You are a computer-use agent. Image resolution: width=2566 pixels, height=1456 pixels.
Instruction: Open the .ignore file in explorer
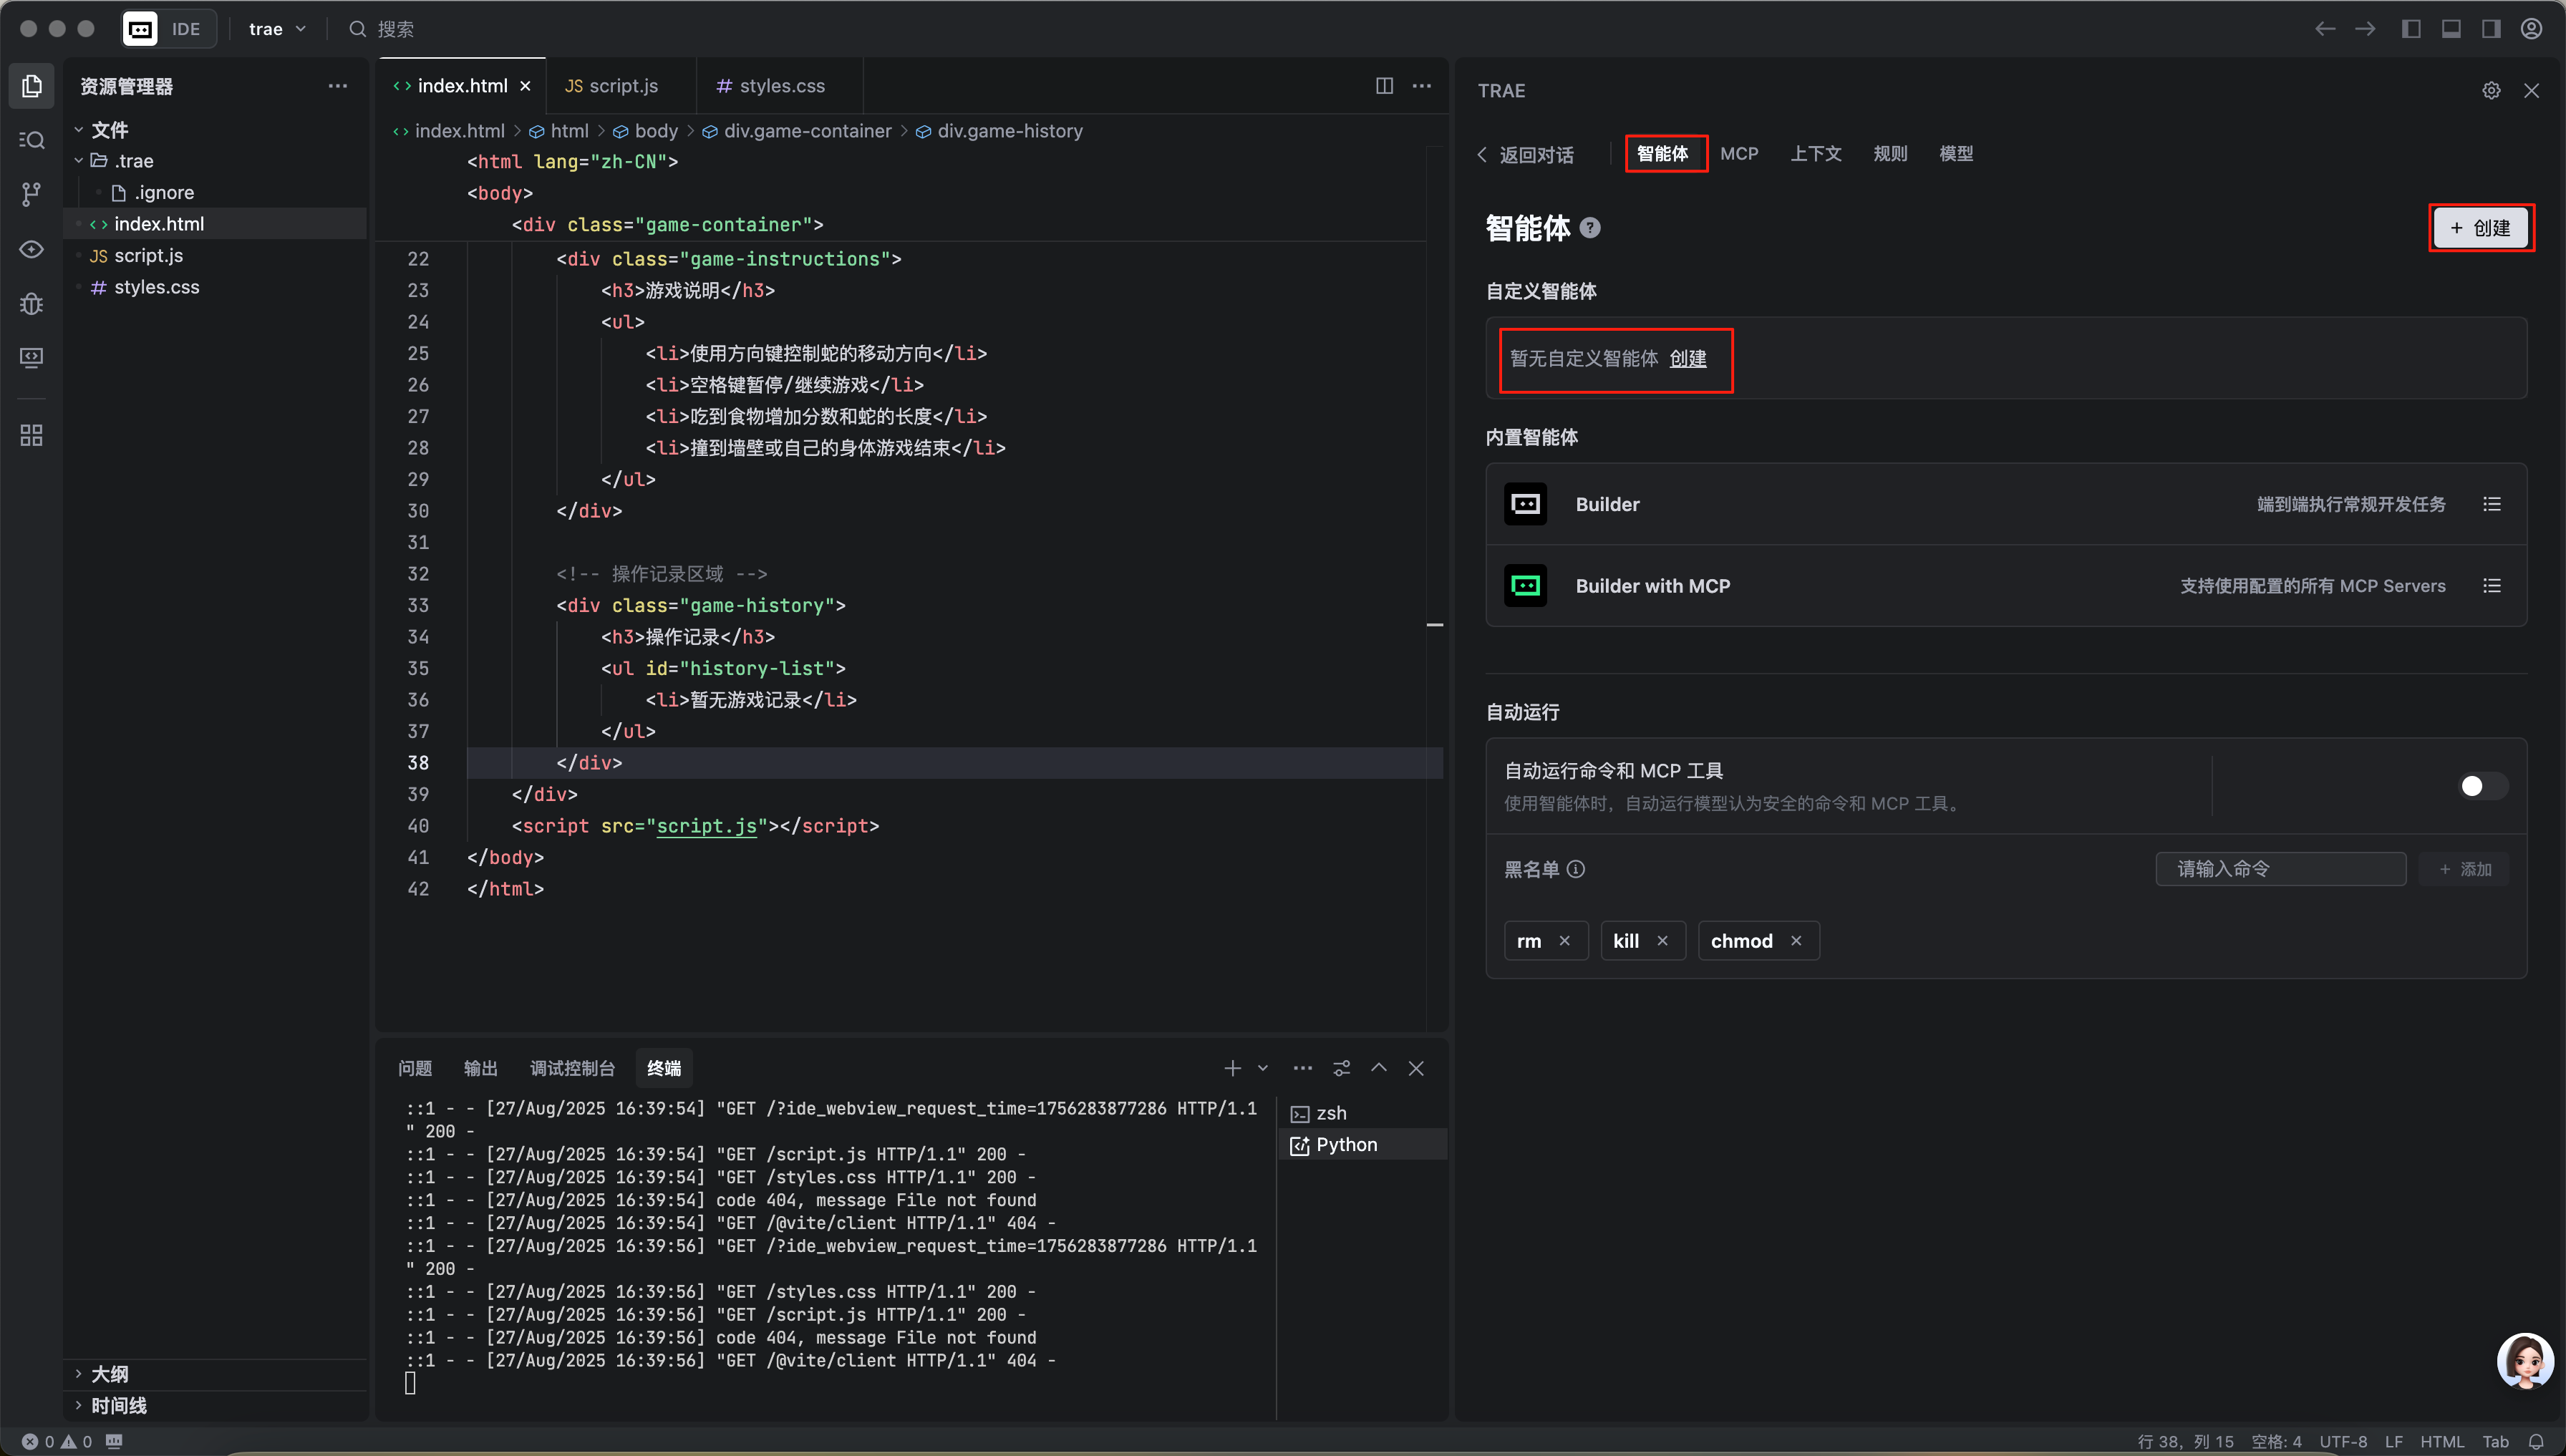pos(164,192)
